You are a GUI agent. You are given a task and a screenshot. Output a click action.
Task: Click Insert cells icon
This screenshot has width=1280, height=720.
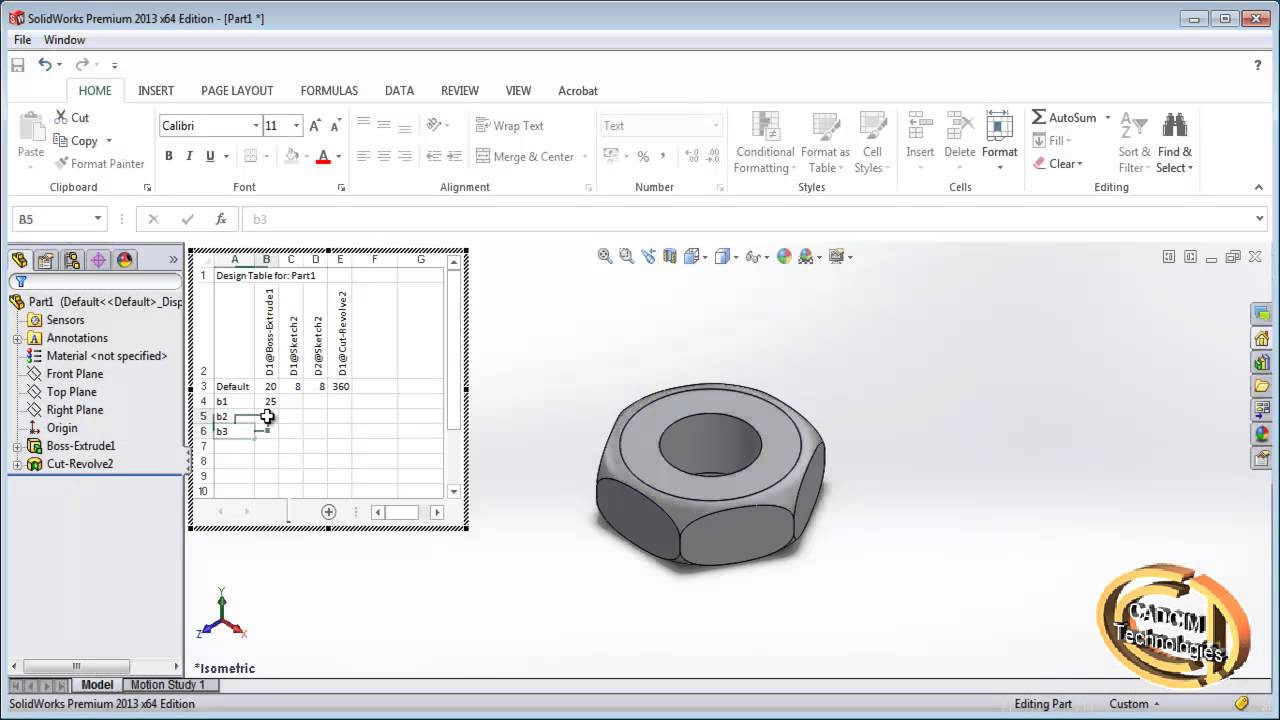[920, 127]
